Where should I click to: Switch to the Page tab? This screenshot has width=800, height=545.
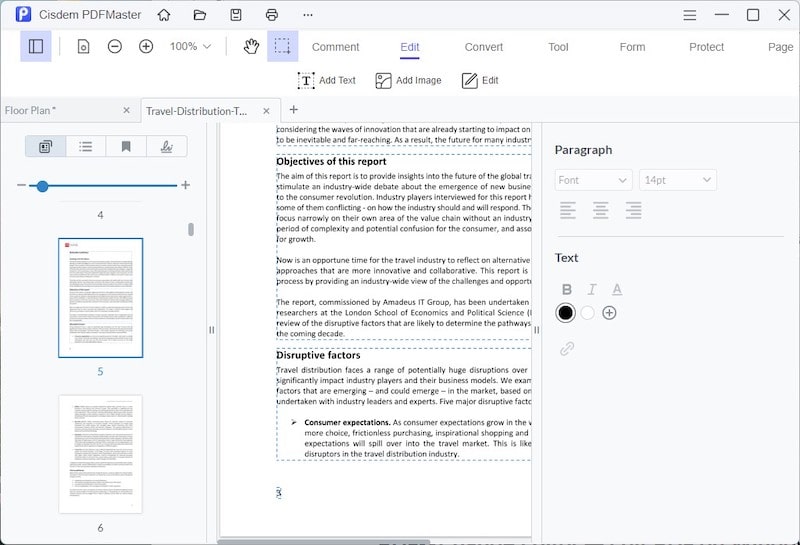pos(781,47)
